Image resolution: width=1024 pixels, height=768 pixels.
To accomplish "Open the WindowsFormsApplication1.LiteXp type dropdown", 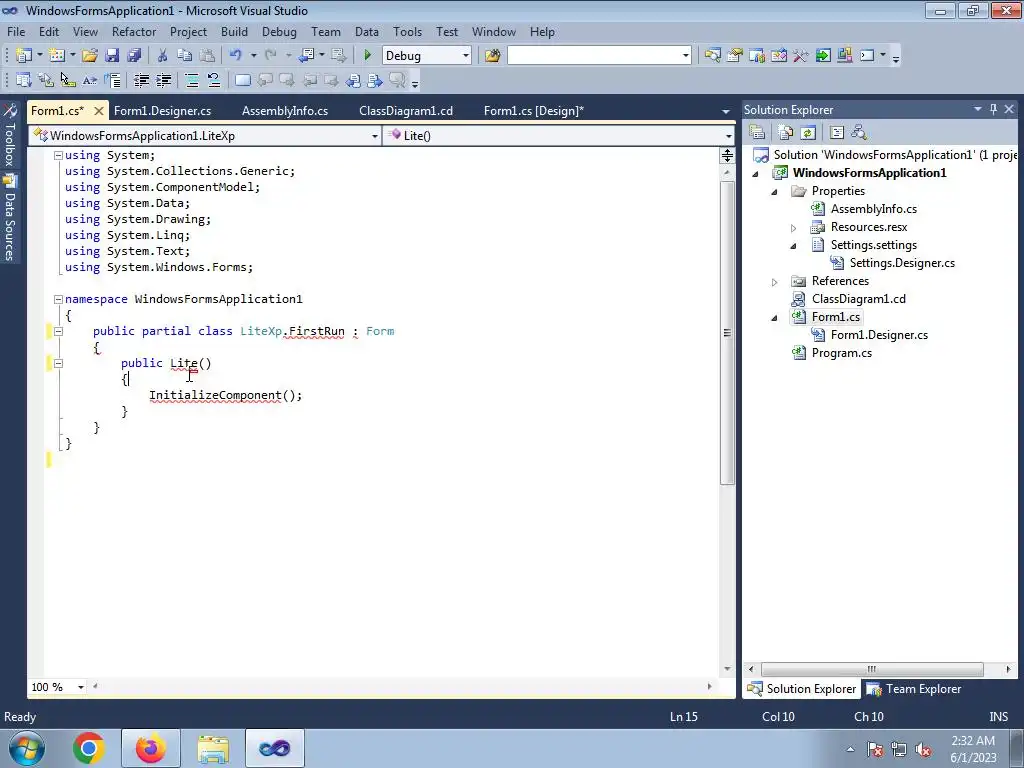I will (374, 136).
